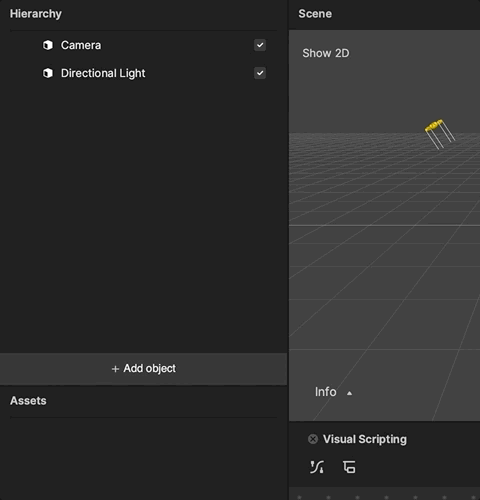Close the Visual Scripting panel via X icon

[313, 439]
